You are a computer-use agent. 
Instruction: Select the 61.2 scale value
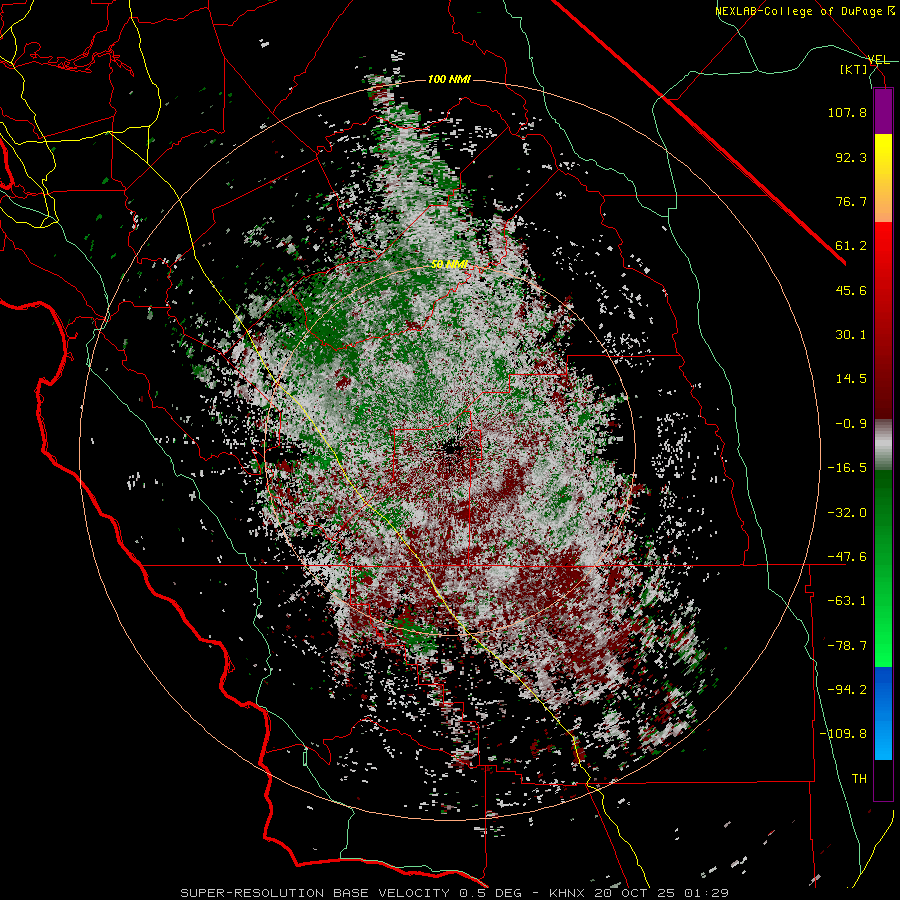(x=851, y=246)
